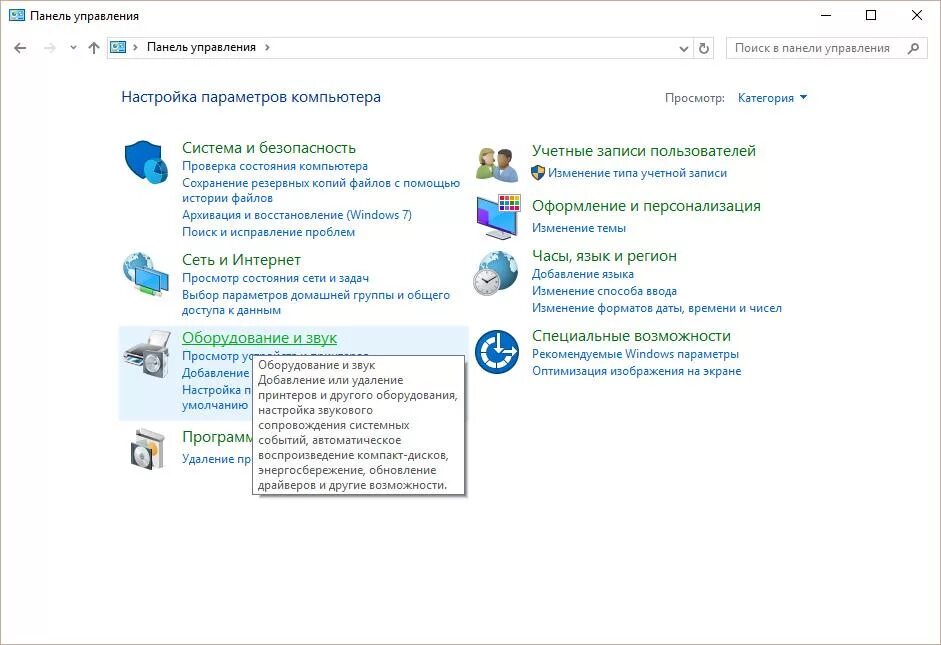Open Изменение типа учетной записи link

(637, 173)
